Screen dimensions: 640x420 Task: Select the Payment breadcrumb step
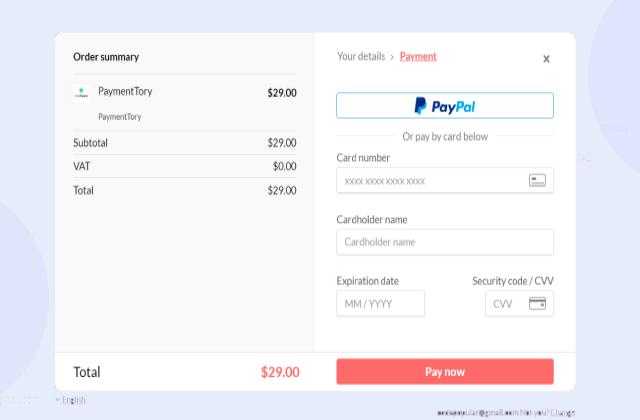418,57
